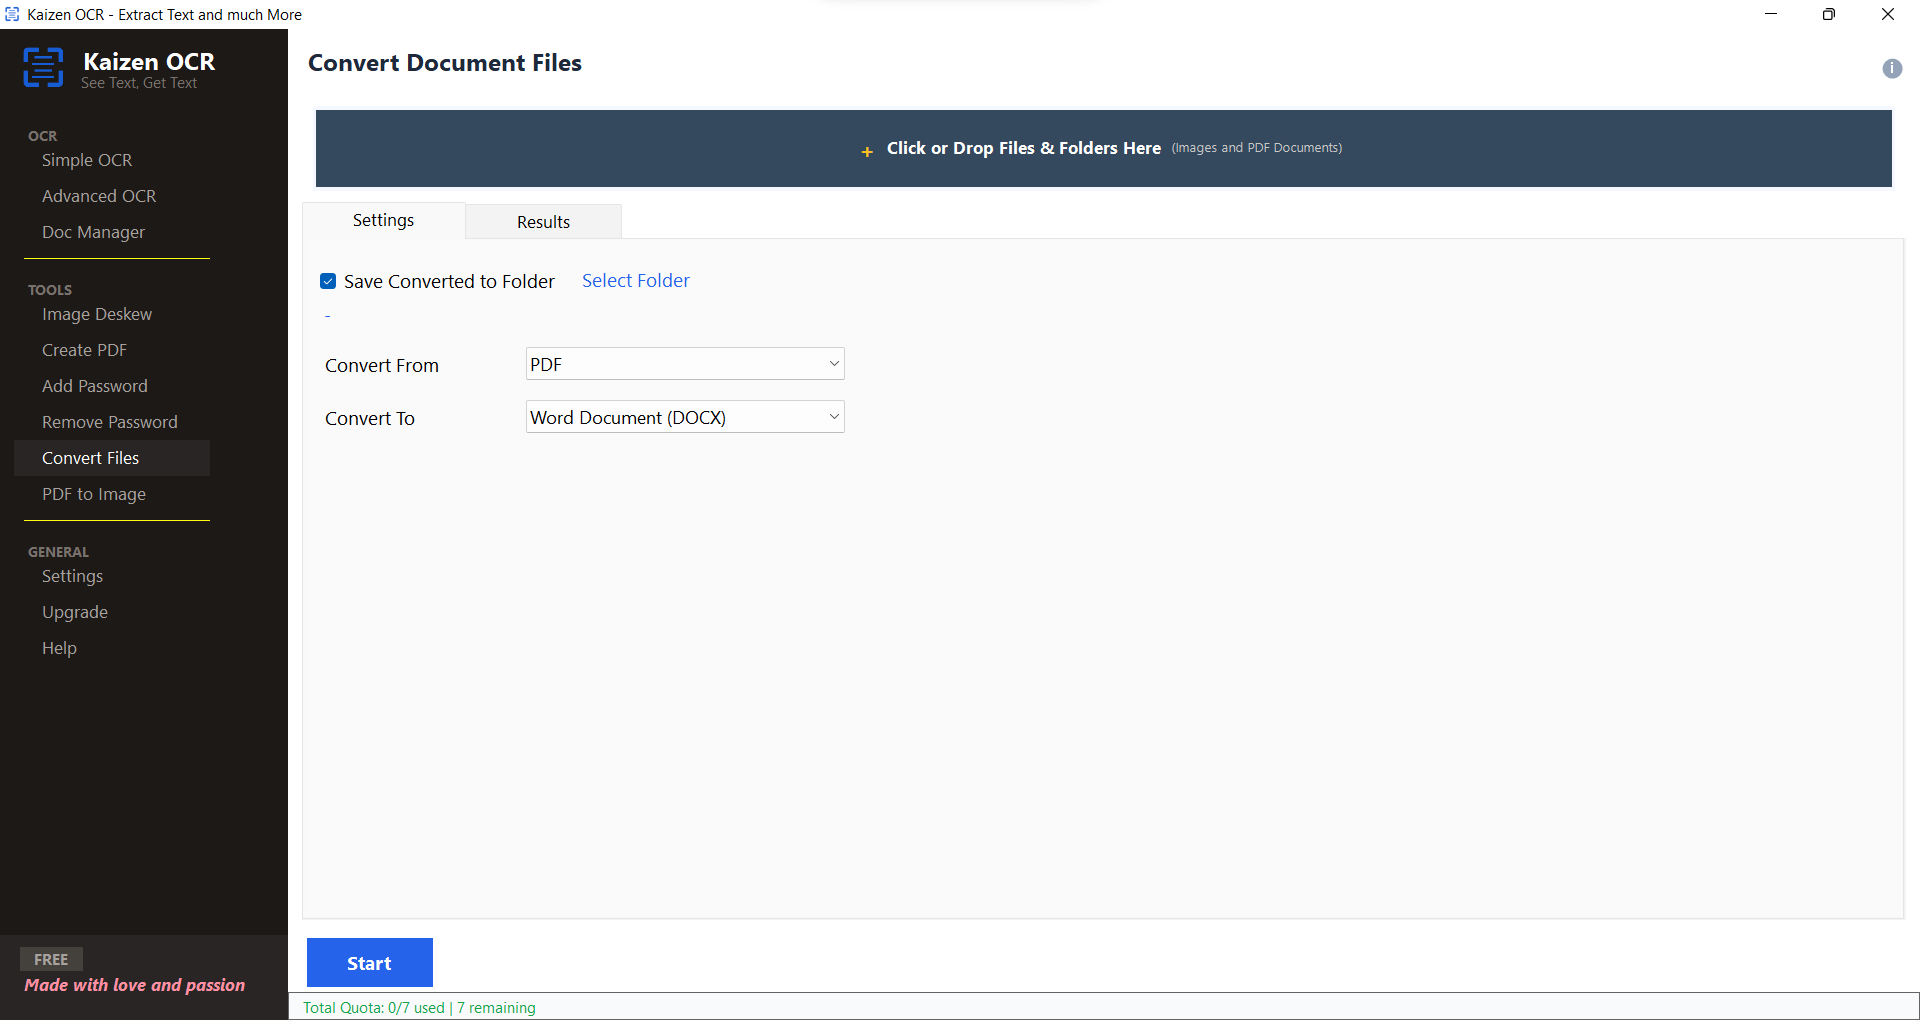Open the Add Password tool

pyautogui.click(x=95, y=386)
